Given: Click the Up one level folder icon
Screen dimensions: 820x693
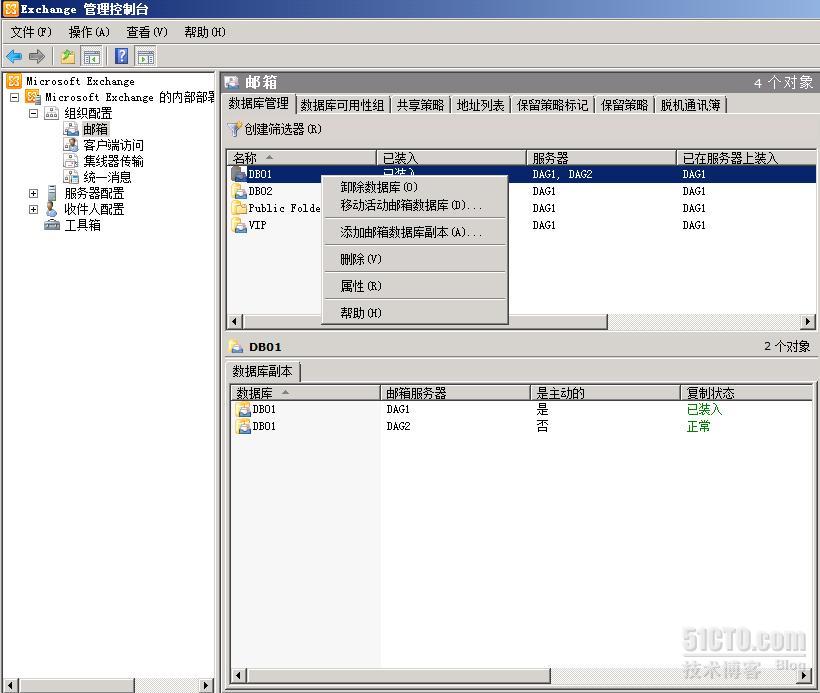Looking at the screenshot, I should click(67, 56).
